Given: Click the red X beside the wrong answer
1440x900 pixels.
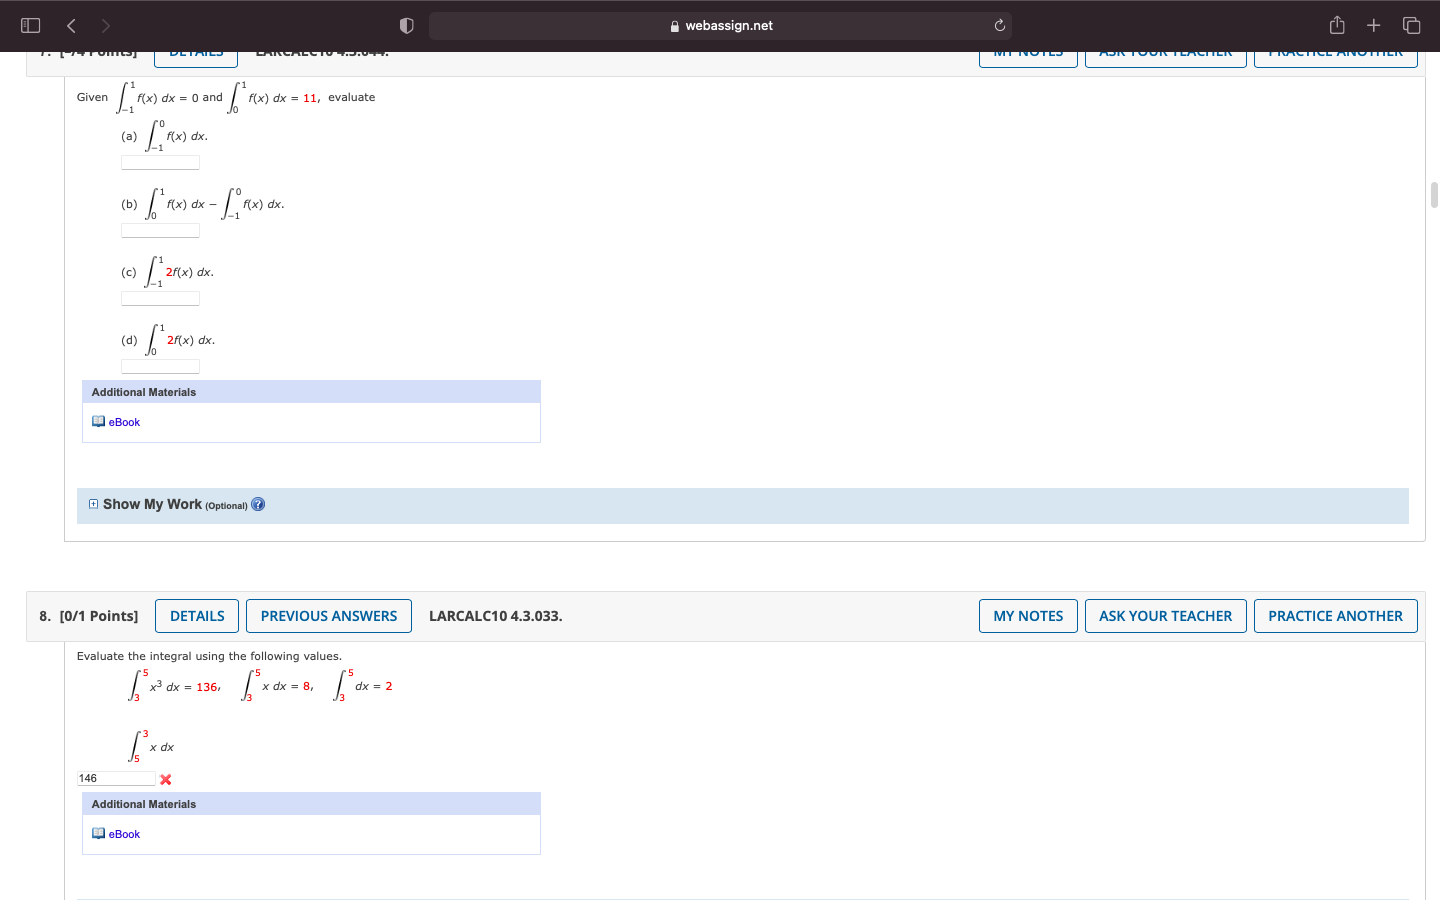Looking at the screenshot, I should tap(165, 779).
